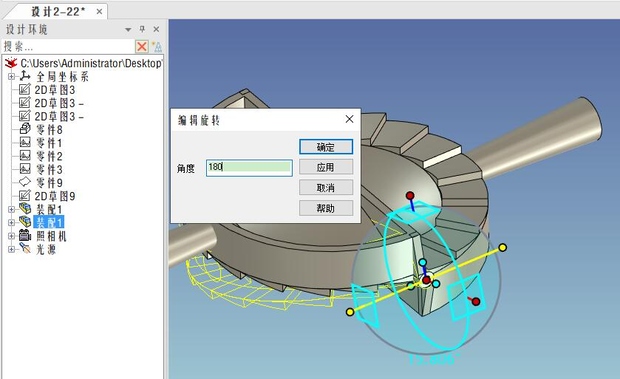Click the sketch icon of 2D草图9
This screenshot has width=620, height=379.
(25, 196)
